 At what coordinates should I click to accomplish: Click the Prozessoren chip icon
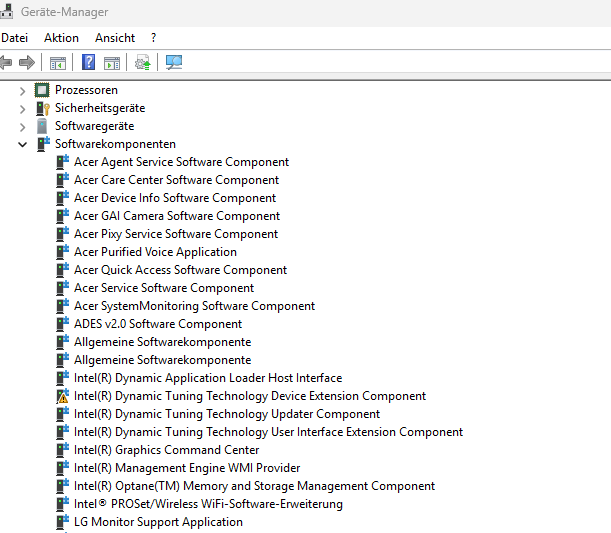point(42,90)
